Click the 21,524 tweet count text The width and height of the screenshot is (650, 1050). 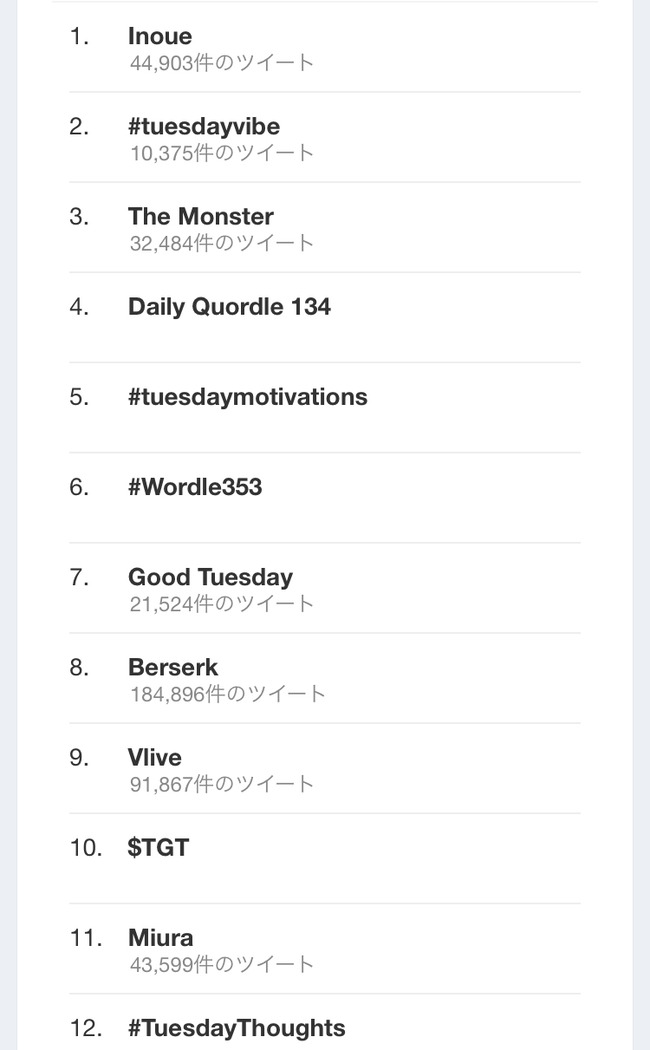tap(222, 603)
